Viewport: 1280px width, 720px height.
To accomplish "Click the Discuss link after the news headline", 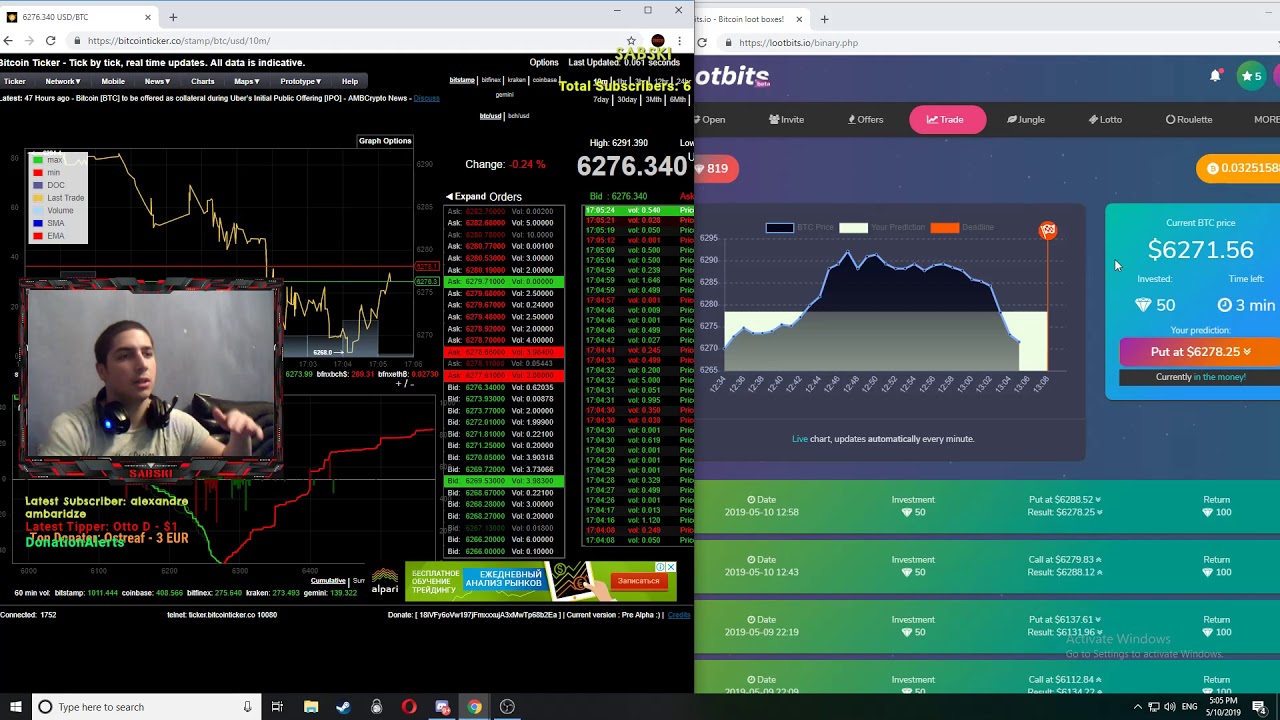I will 426,98.
